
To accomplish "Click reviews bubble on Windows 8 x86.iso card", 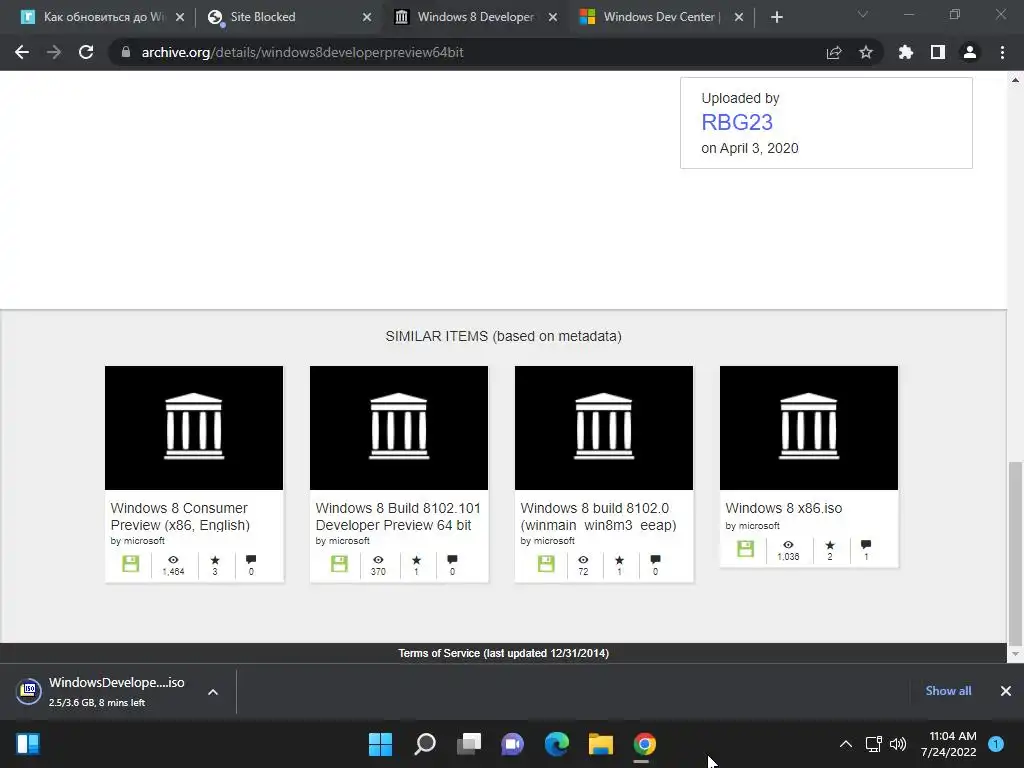I will click(x=866, y=545).
